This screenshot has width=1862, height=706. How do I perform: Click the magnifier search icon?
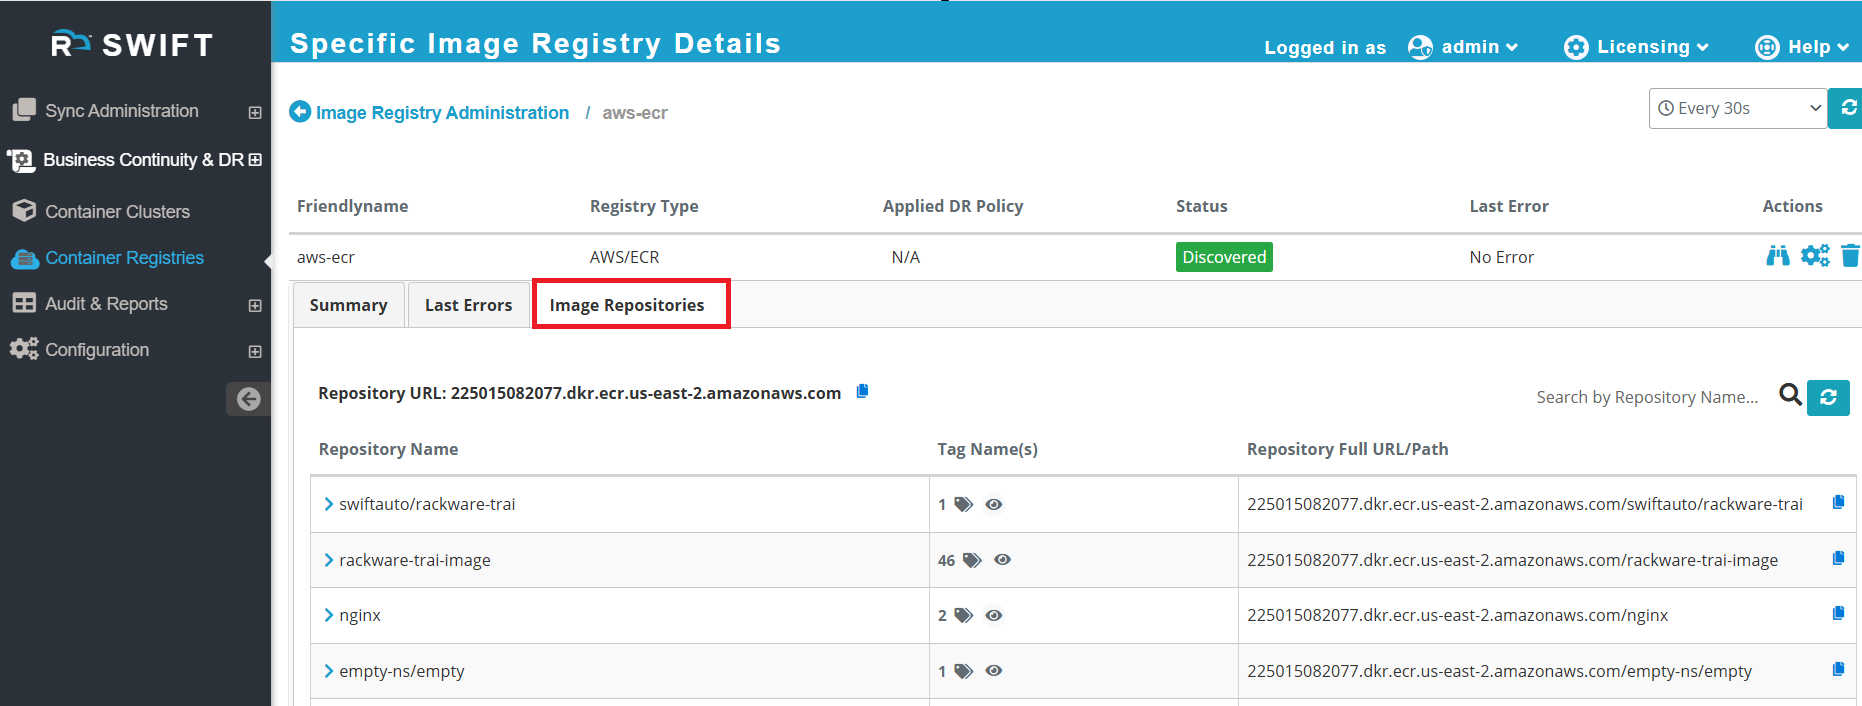coord(1790,395)
